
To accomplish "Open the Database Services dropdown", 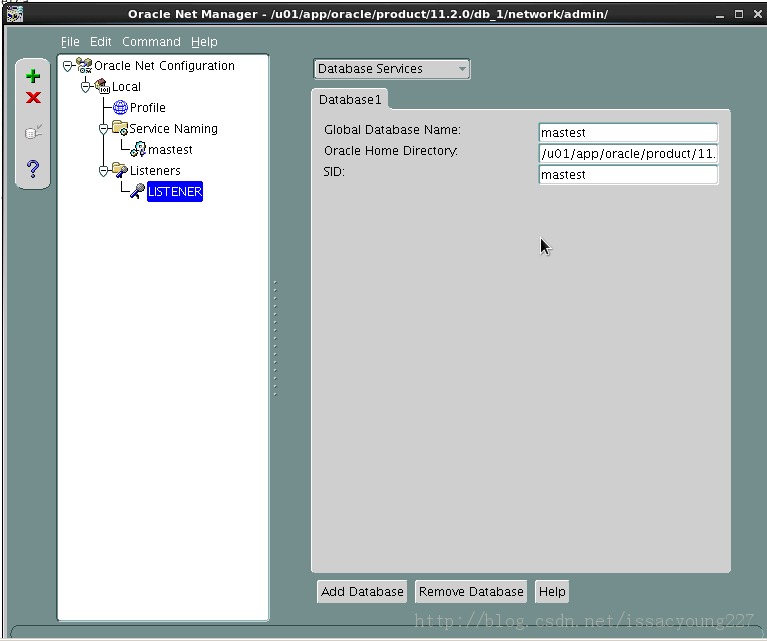I will point(391,69).
